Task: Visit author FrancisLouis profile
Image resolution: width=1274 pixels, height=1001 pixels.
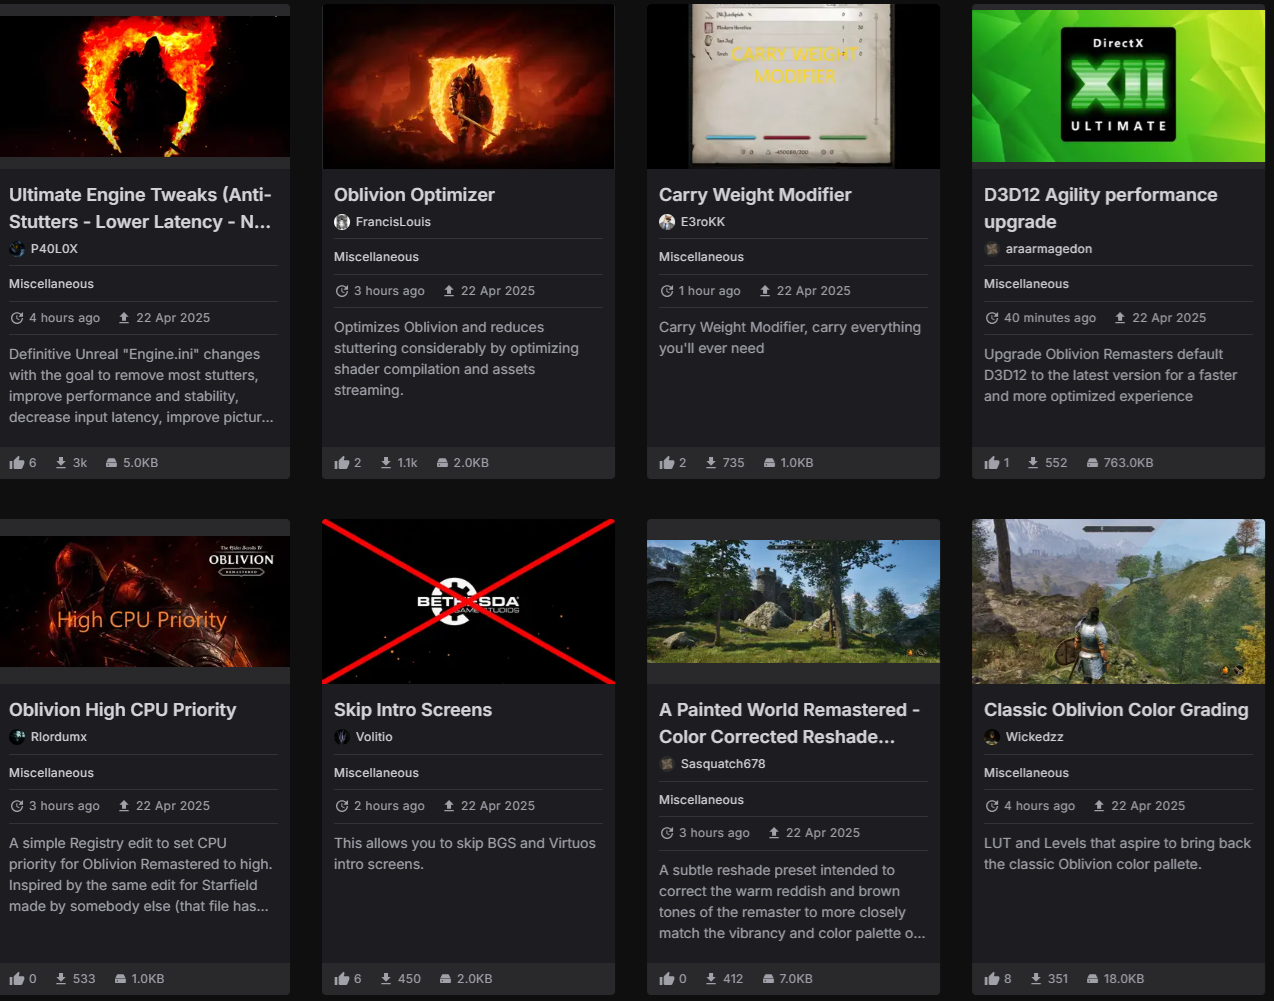Action: coord(393,222)
